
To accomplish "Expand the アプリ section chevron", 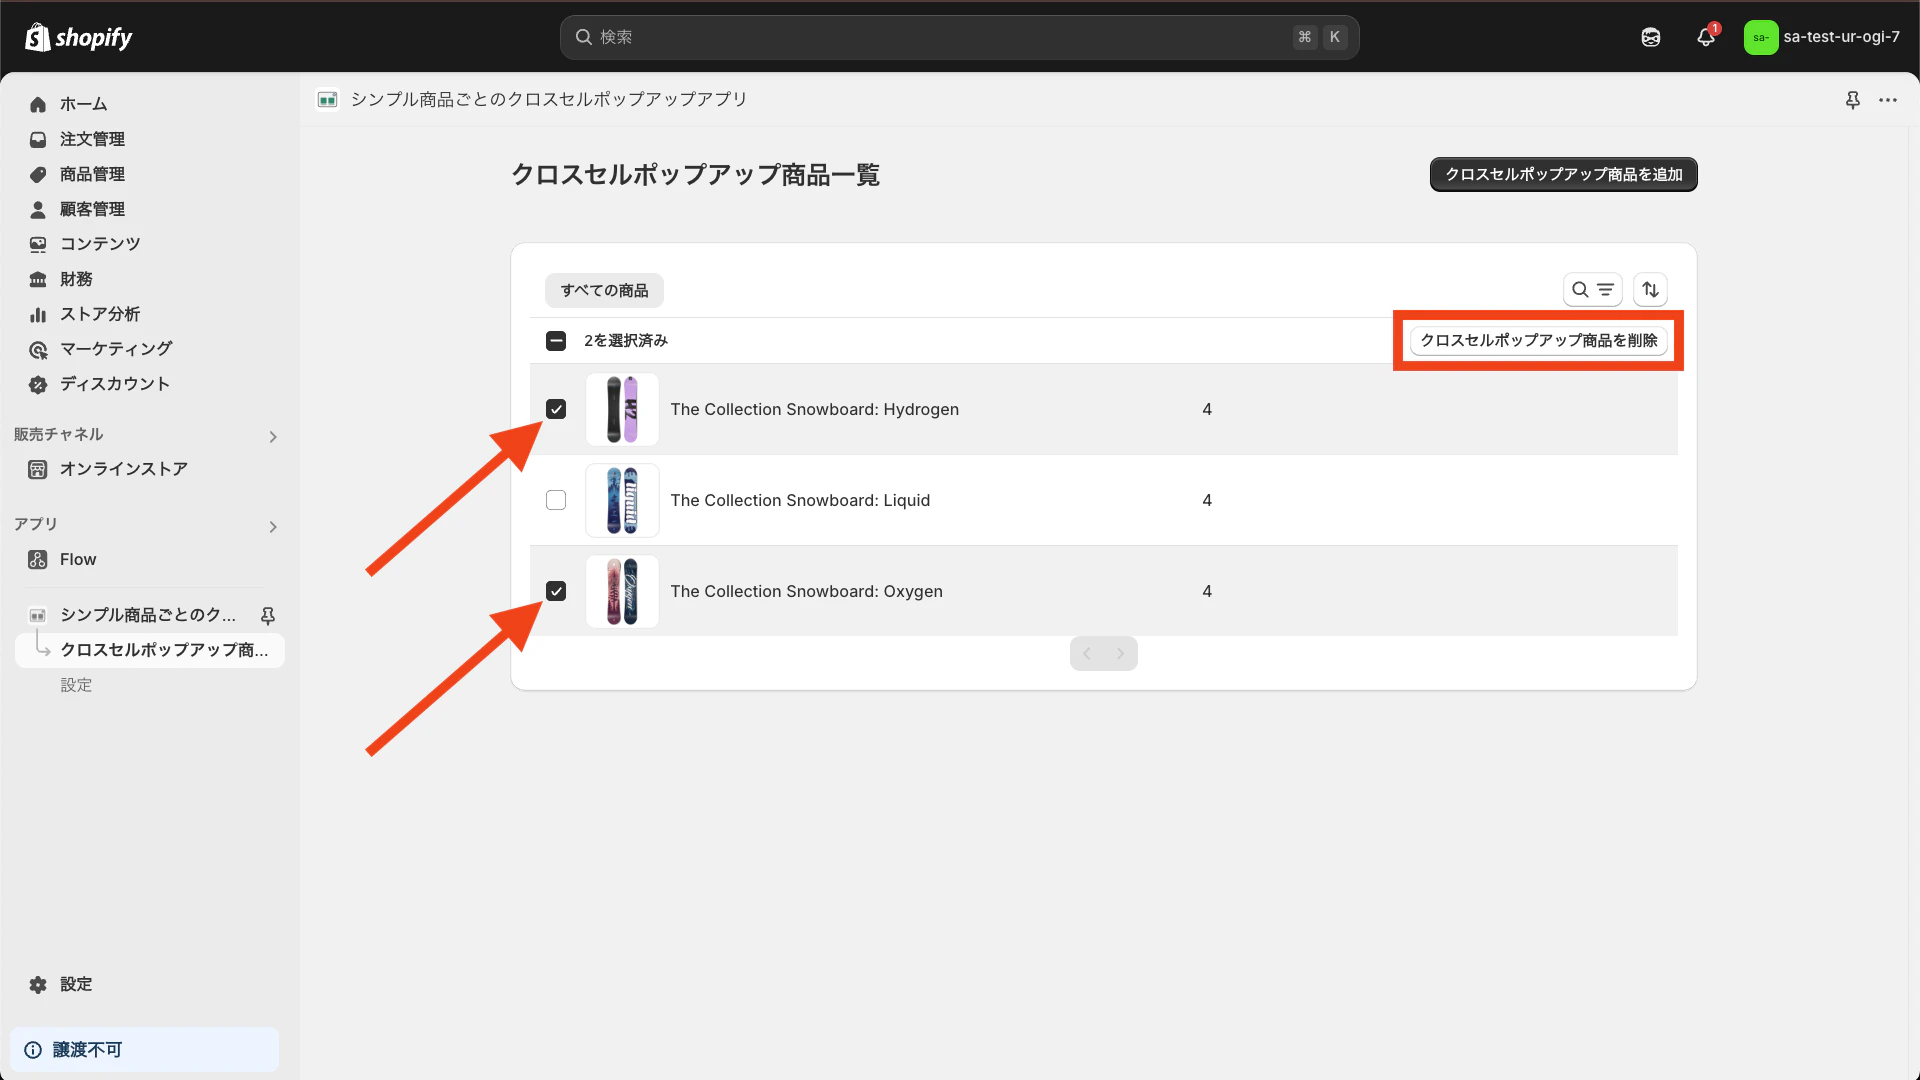I will 273,527.
